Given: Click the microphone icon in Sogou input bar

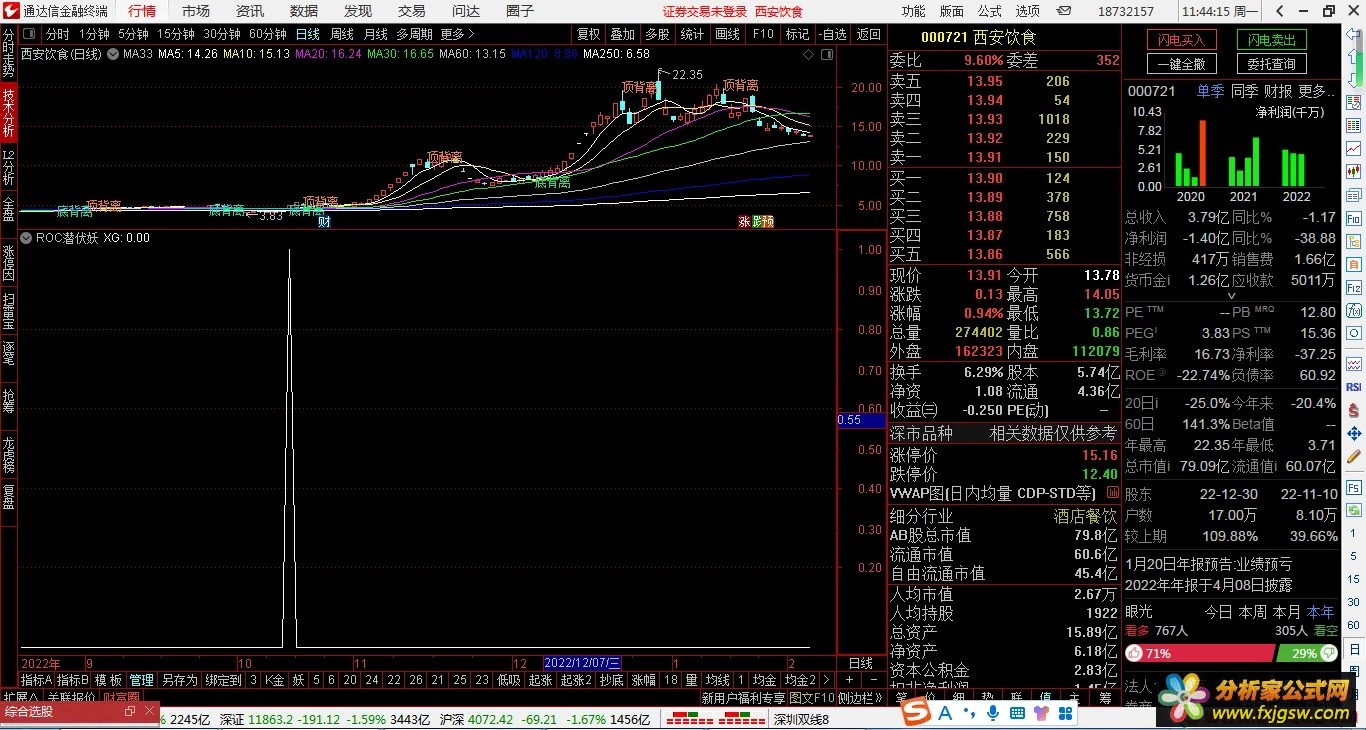Looking at the screenshot, I should click(x=993, y=712).
